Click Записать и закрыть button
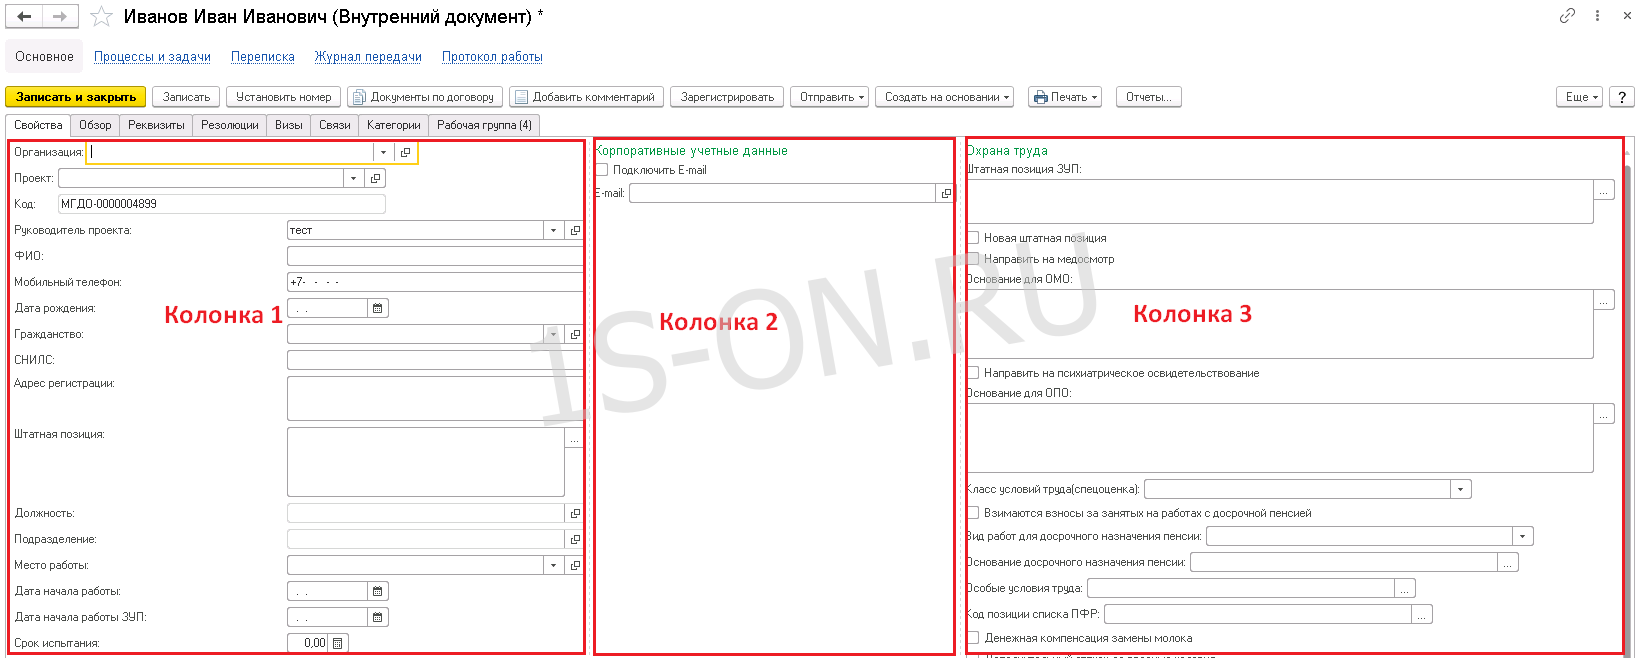 pyautogui.click(x=76, y=97)
